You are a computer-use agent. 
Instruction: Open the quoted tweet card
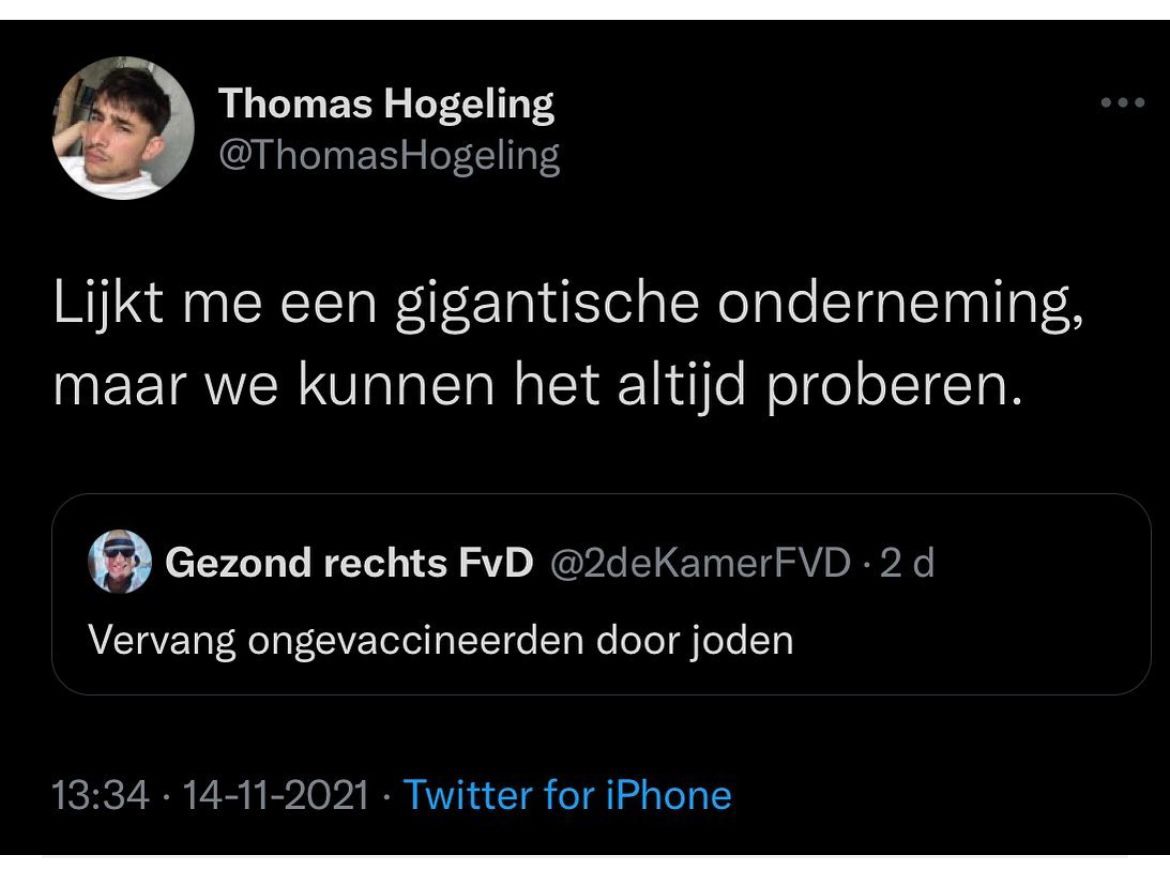(601, 594)
